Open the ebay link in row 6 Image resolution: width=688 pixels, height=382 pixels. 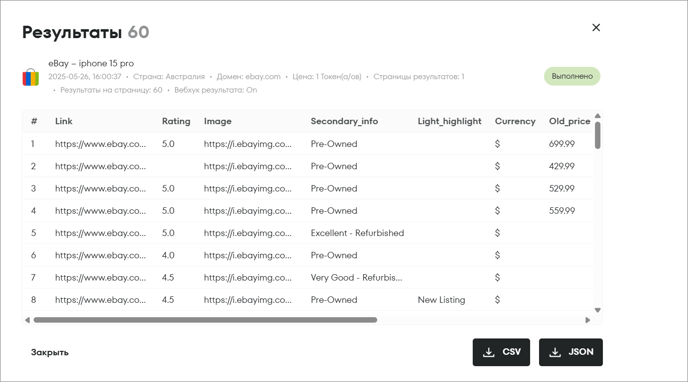pyautogui.click(x=100, y=255)
